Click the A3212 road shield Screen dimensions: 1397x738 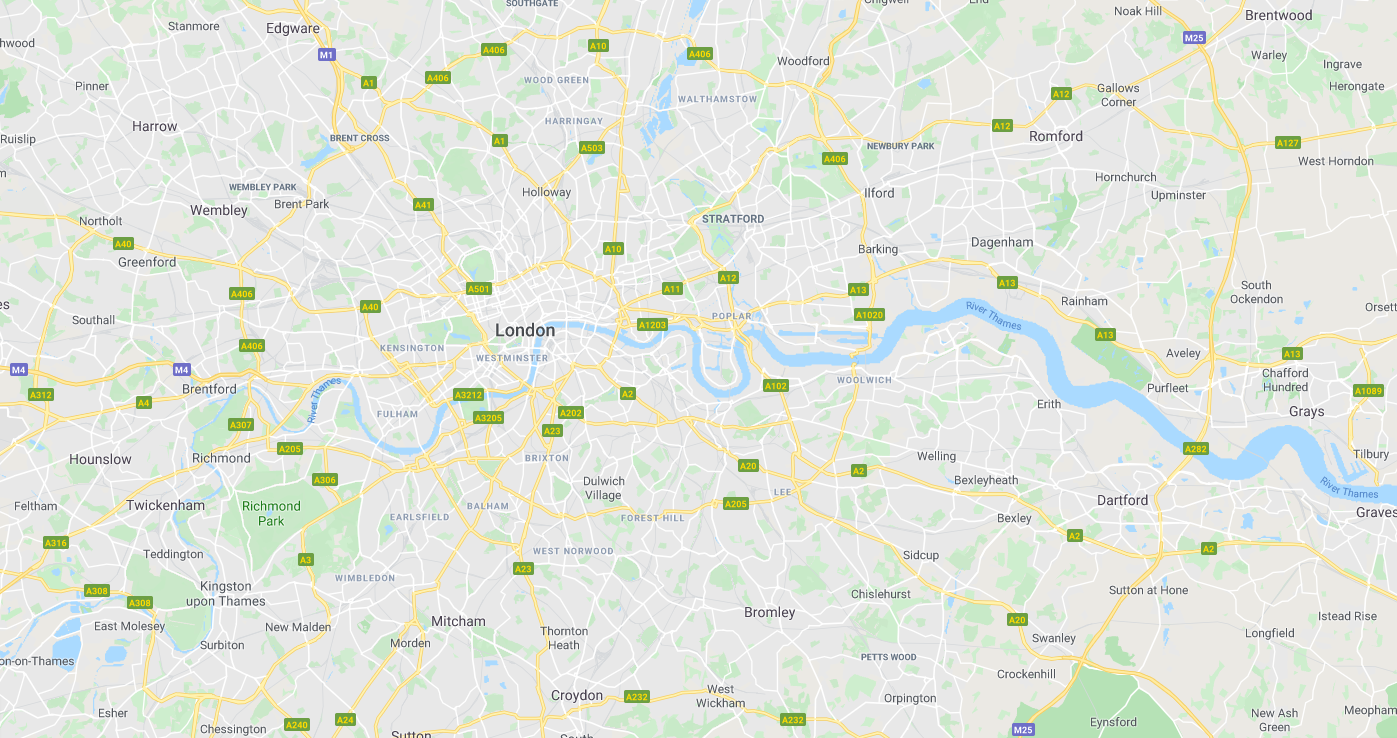(468, 395)
